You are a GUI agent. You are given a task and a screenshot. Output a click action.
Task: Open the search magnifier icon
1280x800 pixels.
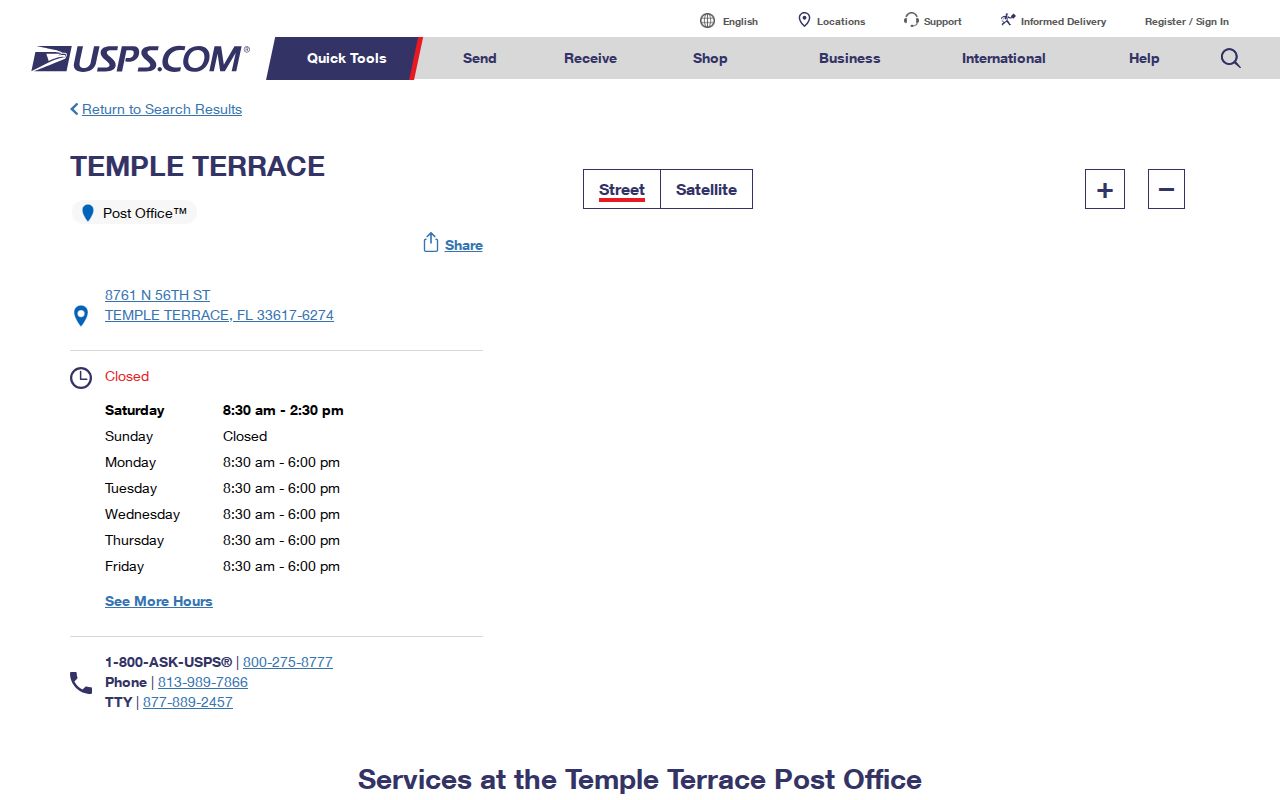tap(1231, 58)
